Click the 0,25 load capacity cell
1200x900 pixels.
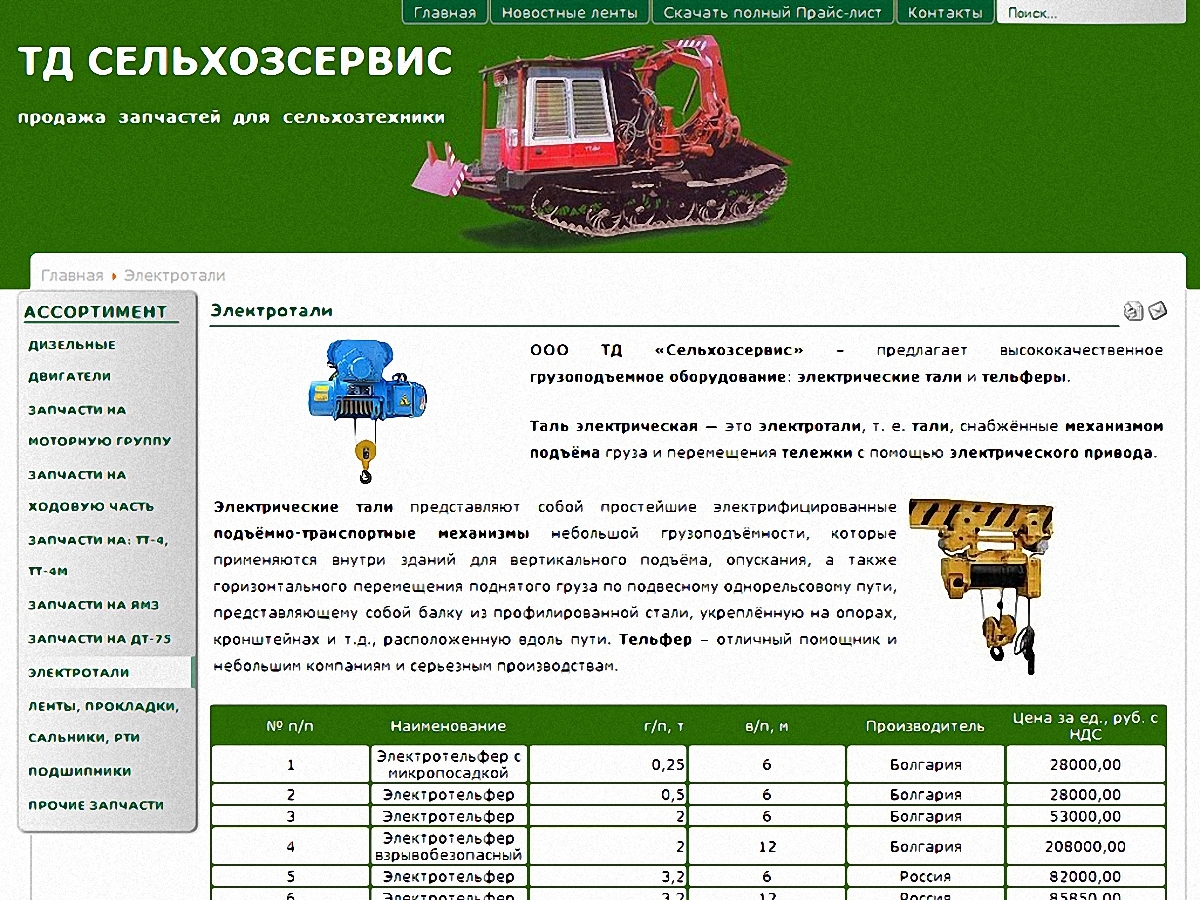click(608, 765)
